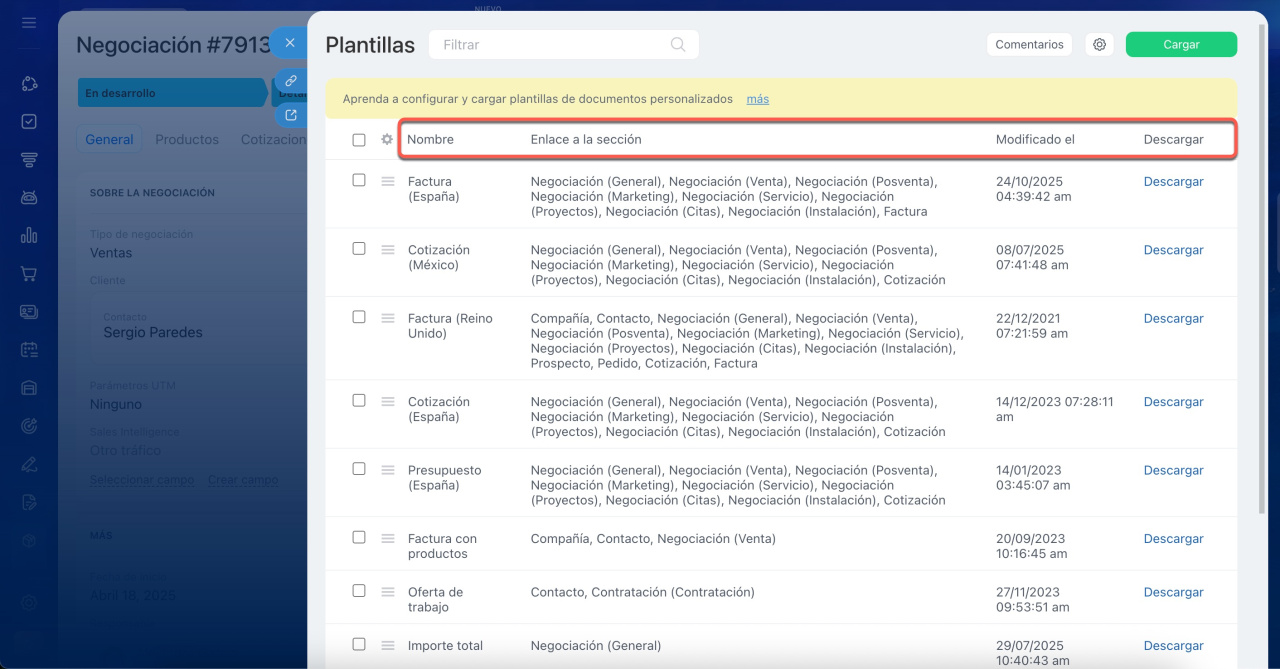
Task: Open the analytics bar chart sidebar icon
Action: tap(29, 236)
